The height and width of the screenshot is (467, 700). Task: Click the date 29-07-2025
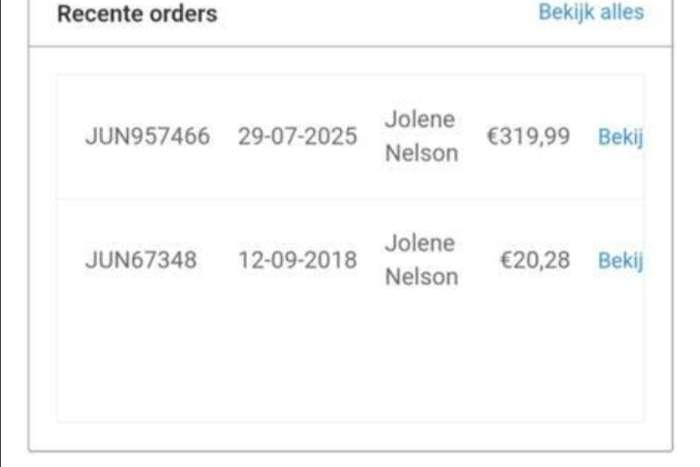point(298,136)
